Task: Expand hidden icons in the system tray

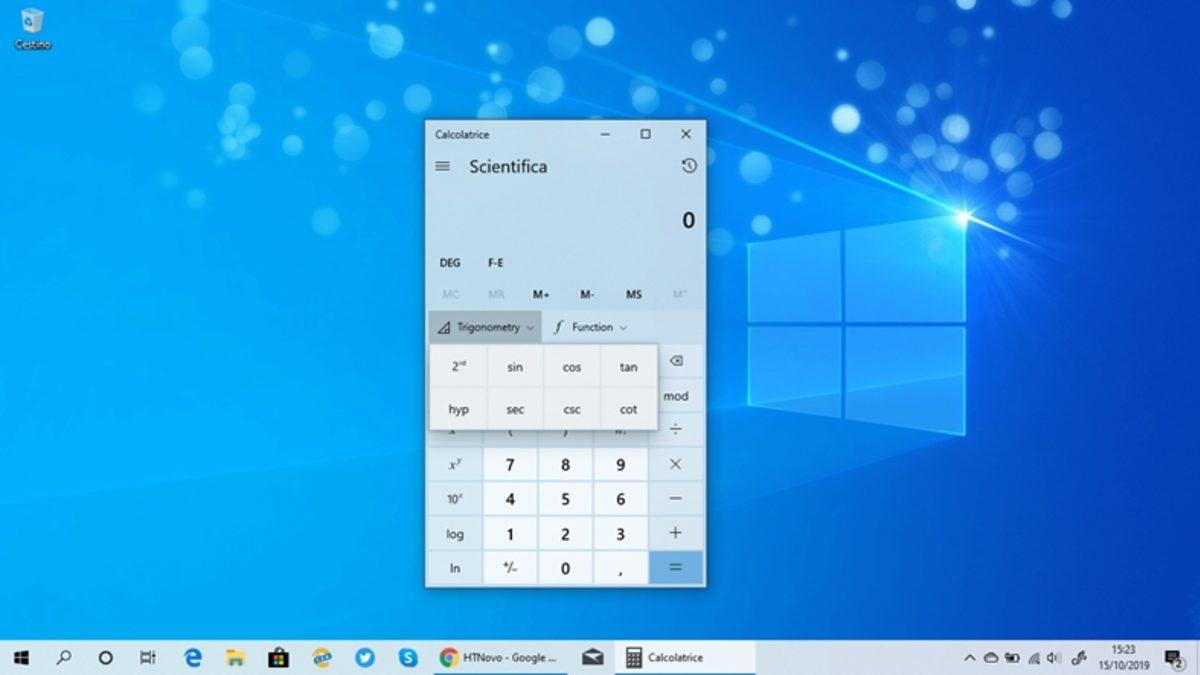Action: point(969,658)
